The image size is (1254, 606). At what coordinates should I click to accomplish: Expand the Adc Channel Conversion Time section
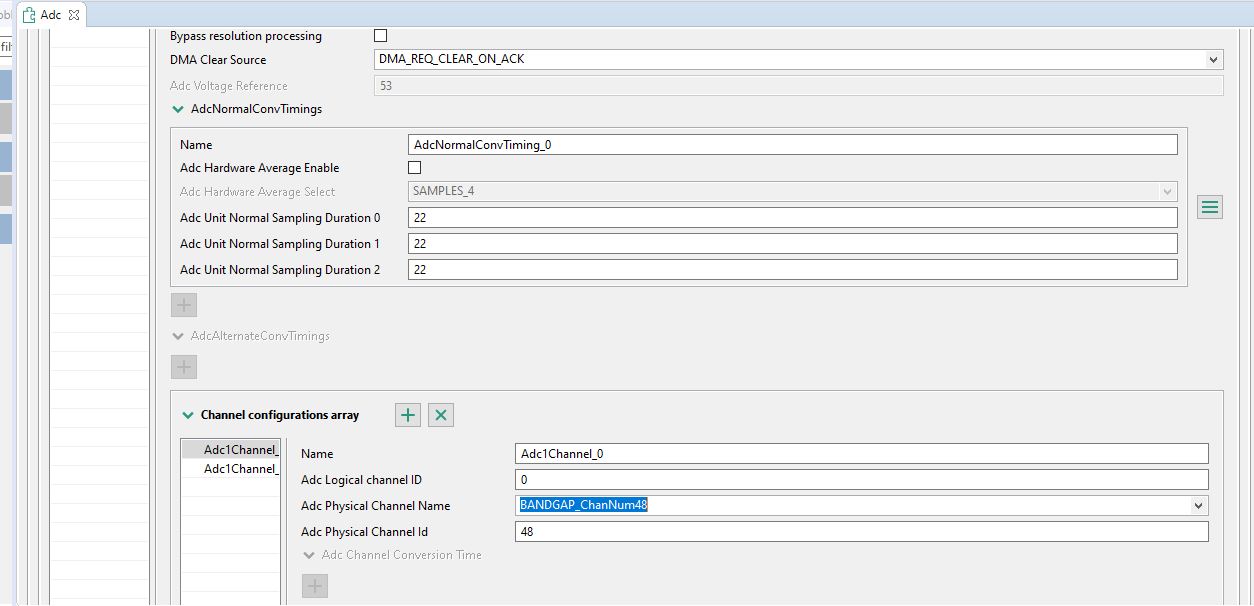tap(309, 555)
